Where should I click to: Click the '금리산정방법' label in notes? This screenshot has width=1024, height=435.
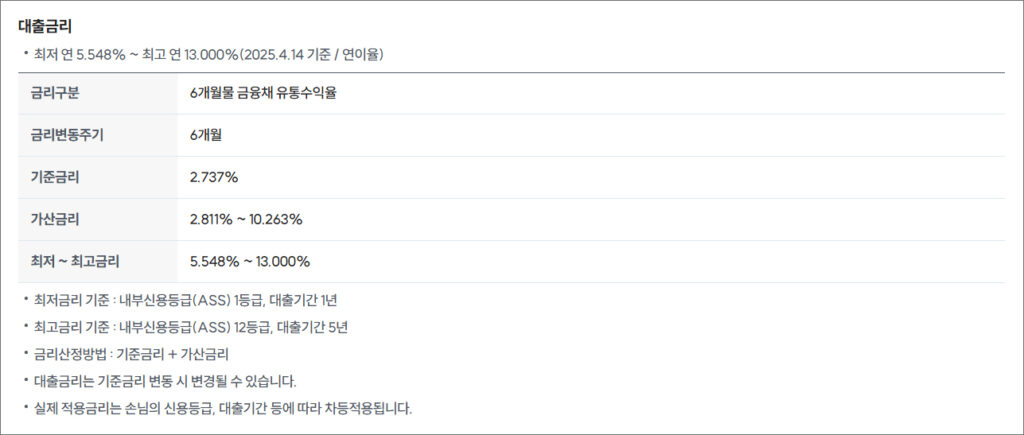click(71, 354)
